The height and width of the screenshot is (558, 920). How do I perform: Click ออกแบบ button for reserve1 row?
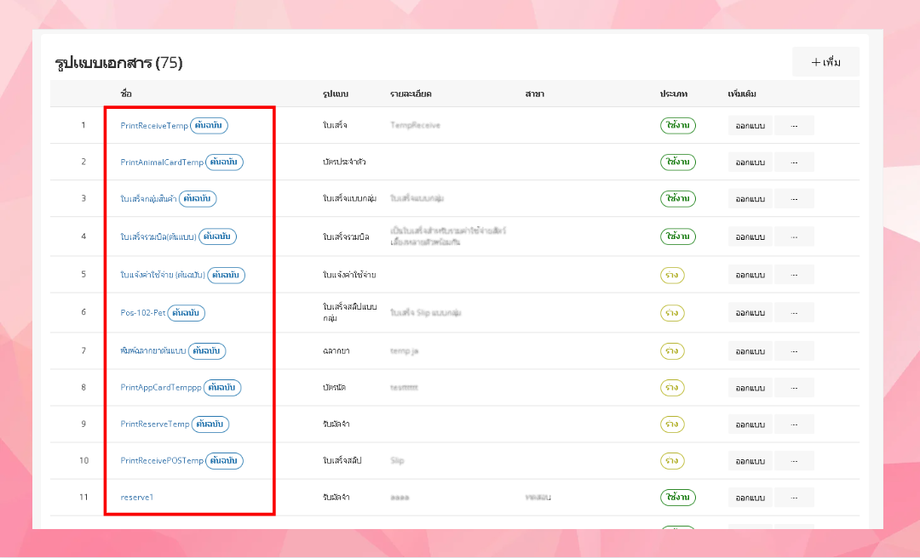[750, 497]
